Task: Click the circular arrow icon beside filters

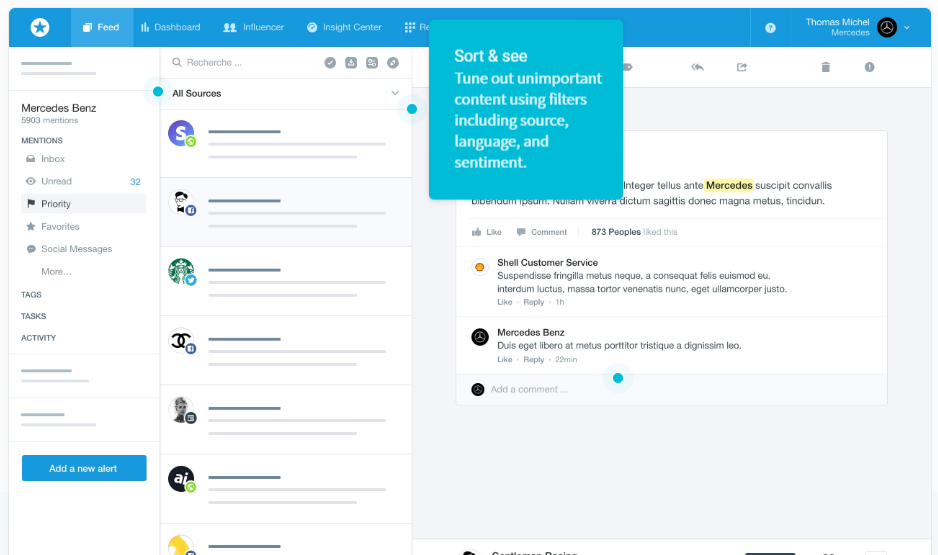Action: pyautogui.click(x=393, y=63)
